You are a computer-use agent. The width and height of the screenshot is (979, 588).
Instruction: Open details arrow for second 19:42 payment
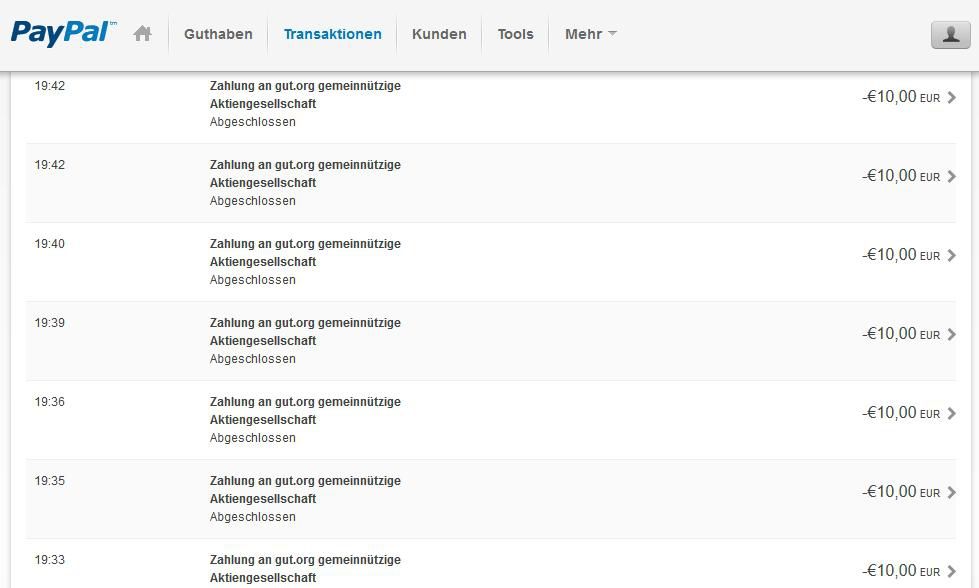952,177
